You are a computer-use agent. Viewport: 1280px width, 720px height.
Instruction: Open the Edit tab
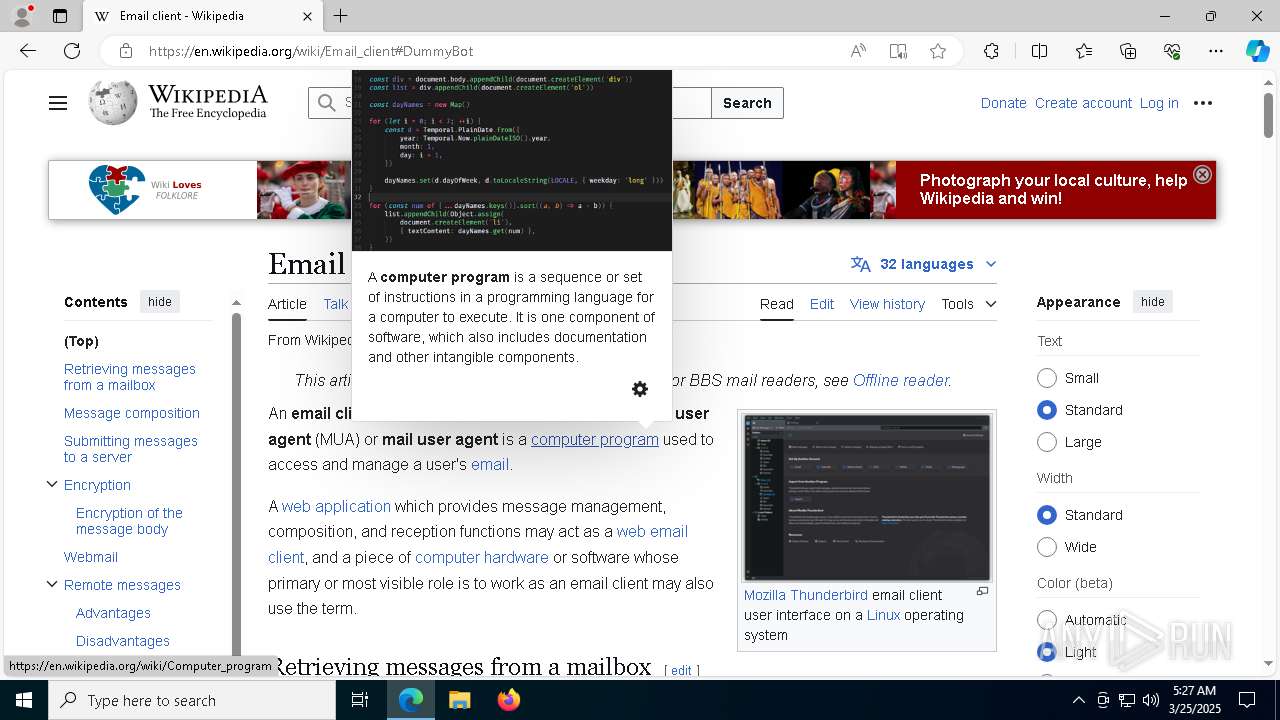pos(822,304)
